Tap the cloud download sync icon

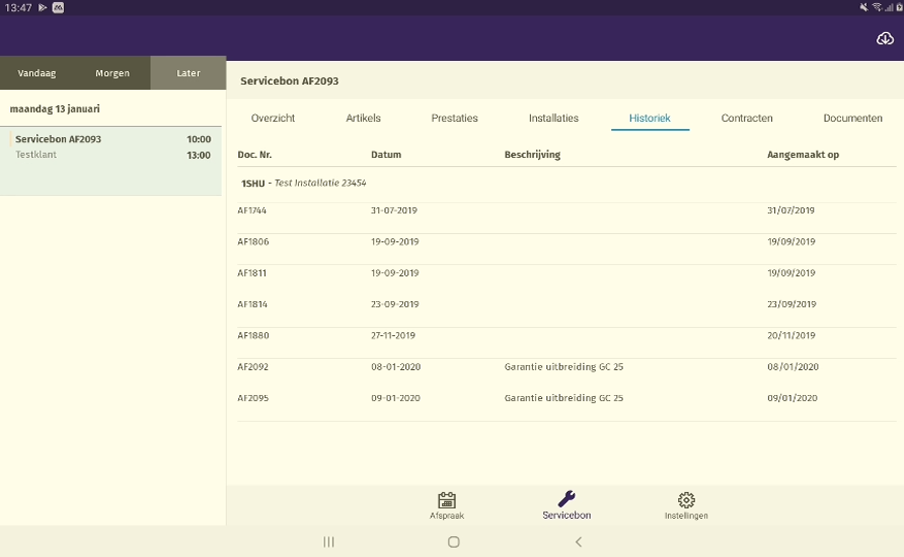coord(884,38)
